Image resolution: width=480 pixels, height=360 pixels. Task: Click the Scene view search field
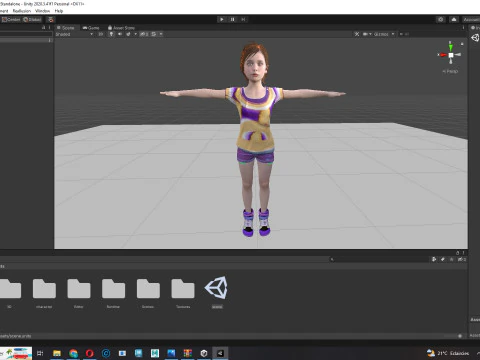pyautogui.click(x=433, y=34)
